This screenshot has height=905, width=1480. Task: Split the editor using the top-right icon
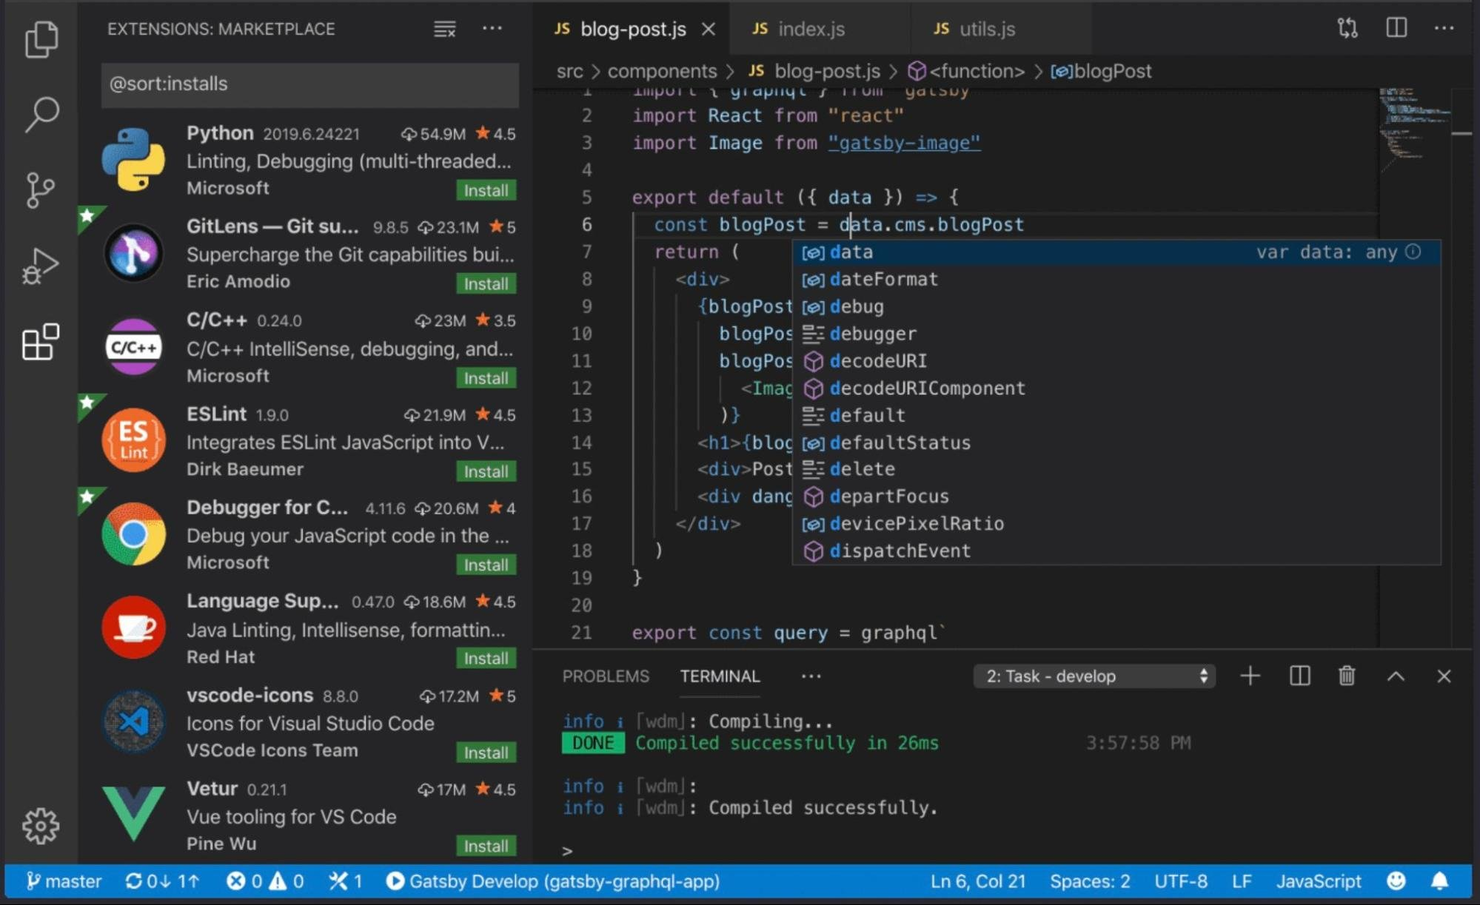pos(1395,28)
